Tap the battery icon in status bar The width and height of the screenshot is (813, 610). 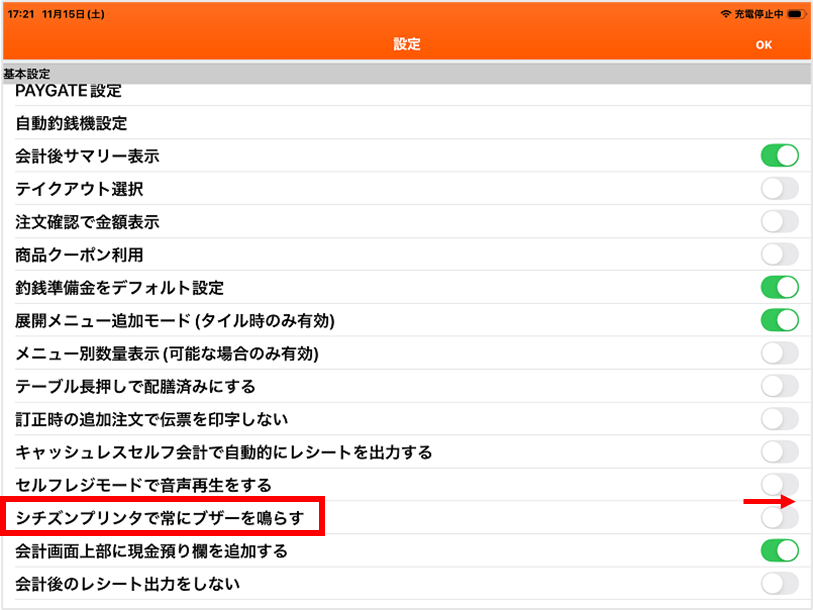pos(796,14)
